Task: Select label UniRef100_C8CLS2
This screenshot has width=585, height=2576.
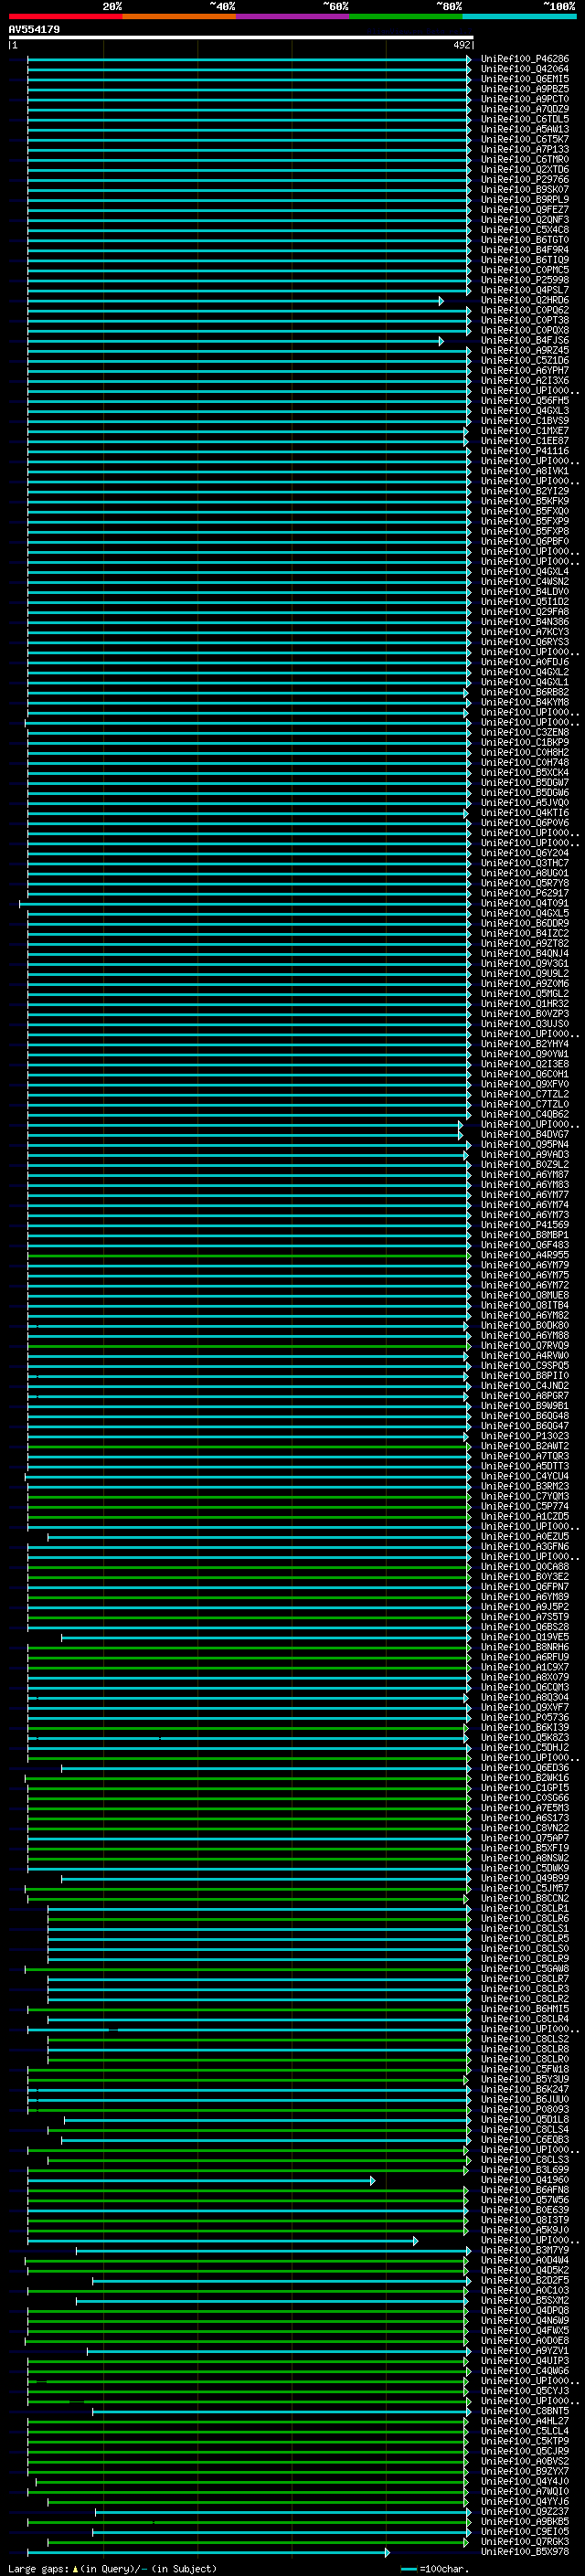Action: click(524, 2039)
